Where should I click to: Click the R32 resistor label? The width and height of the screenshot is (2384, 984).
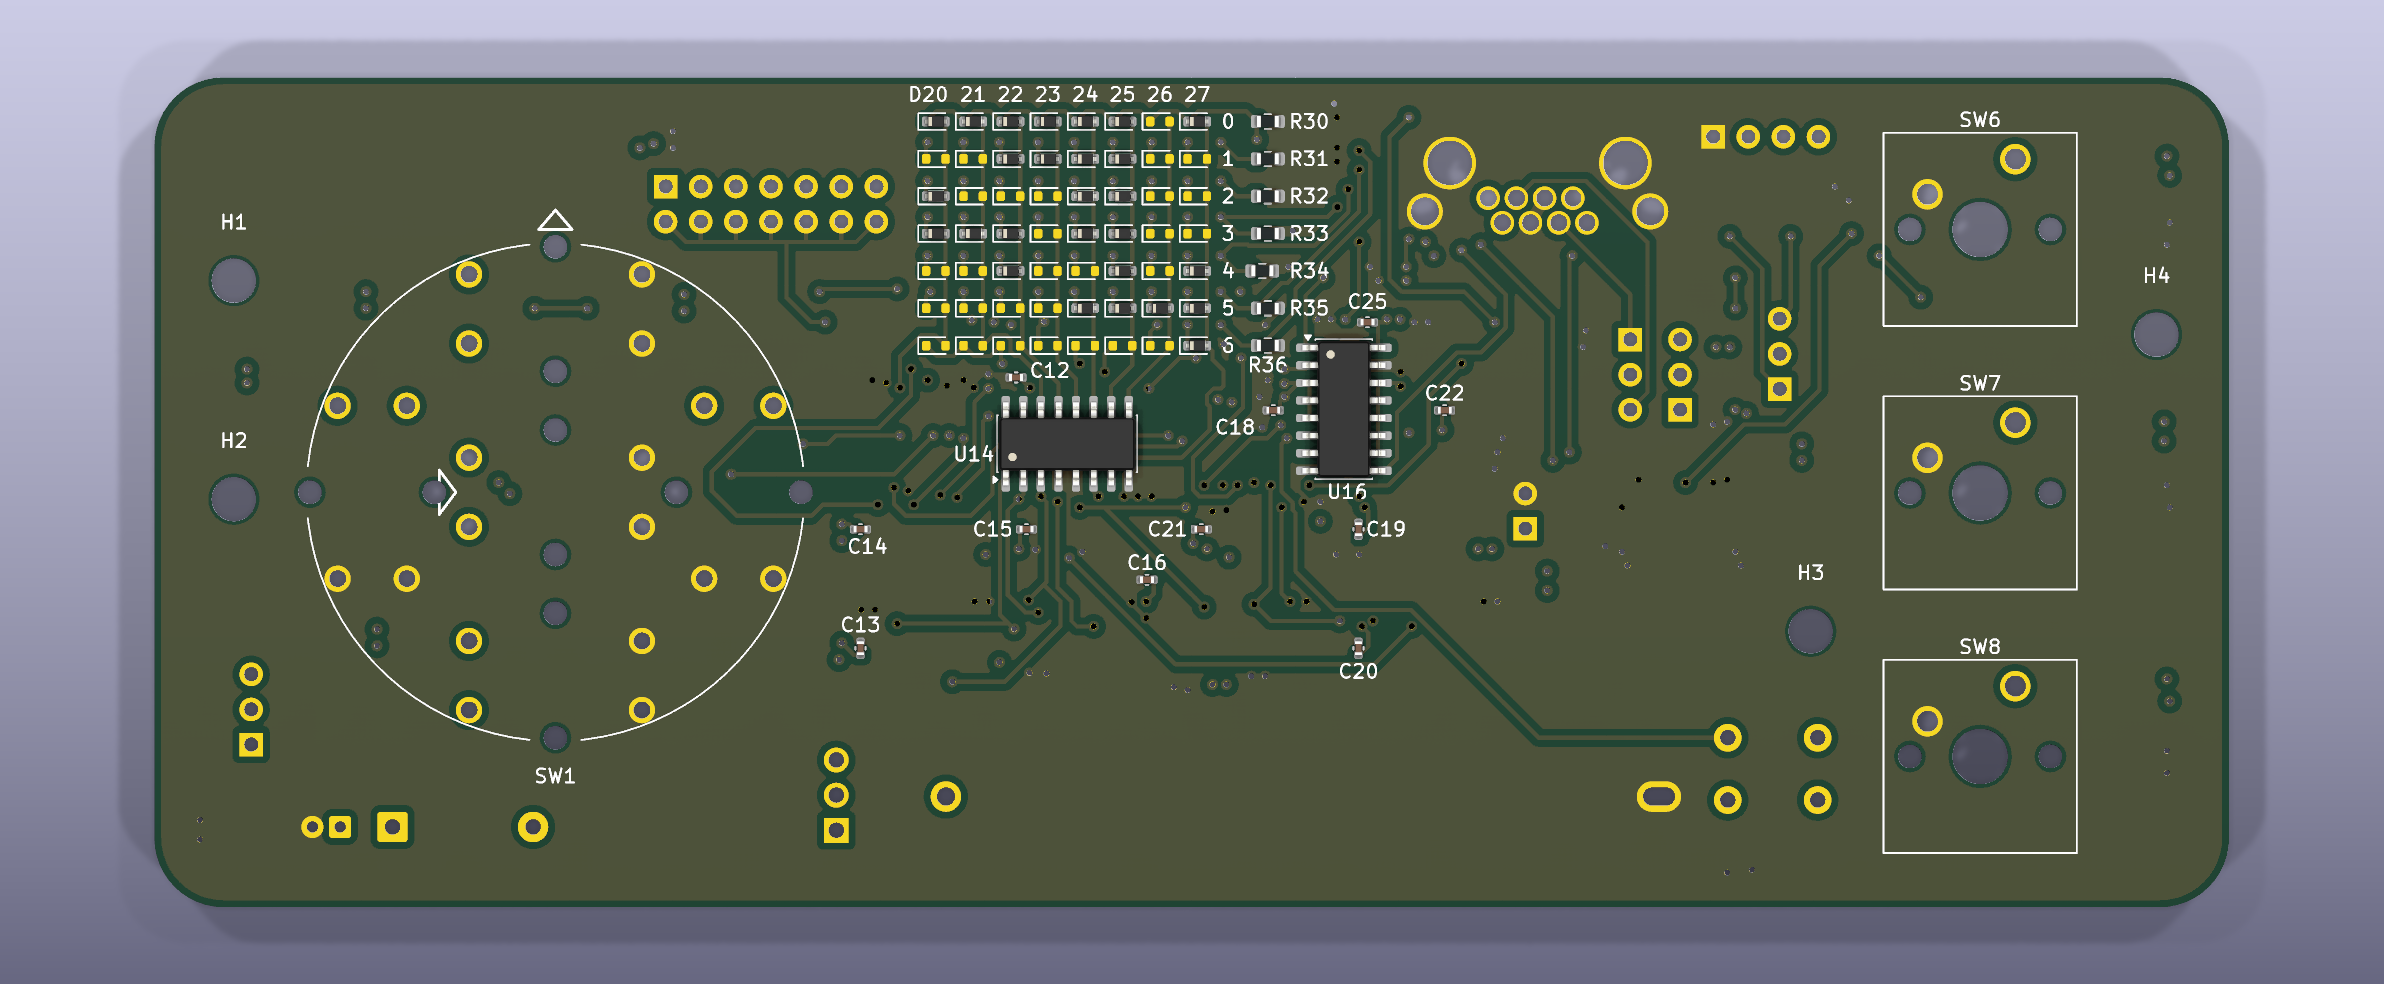1309,196
